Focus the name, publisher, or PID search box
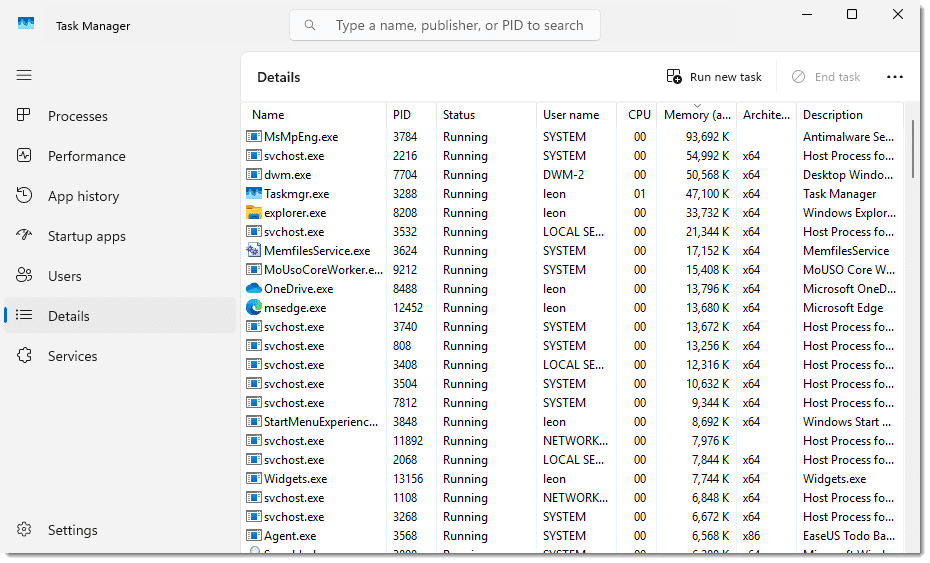This screenshot has height=563, width=930. pos(444,25)
